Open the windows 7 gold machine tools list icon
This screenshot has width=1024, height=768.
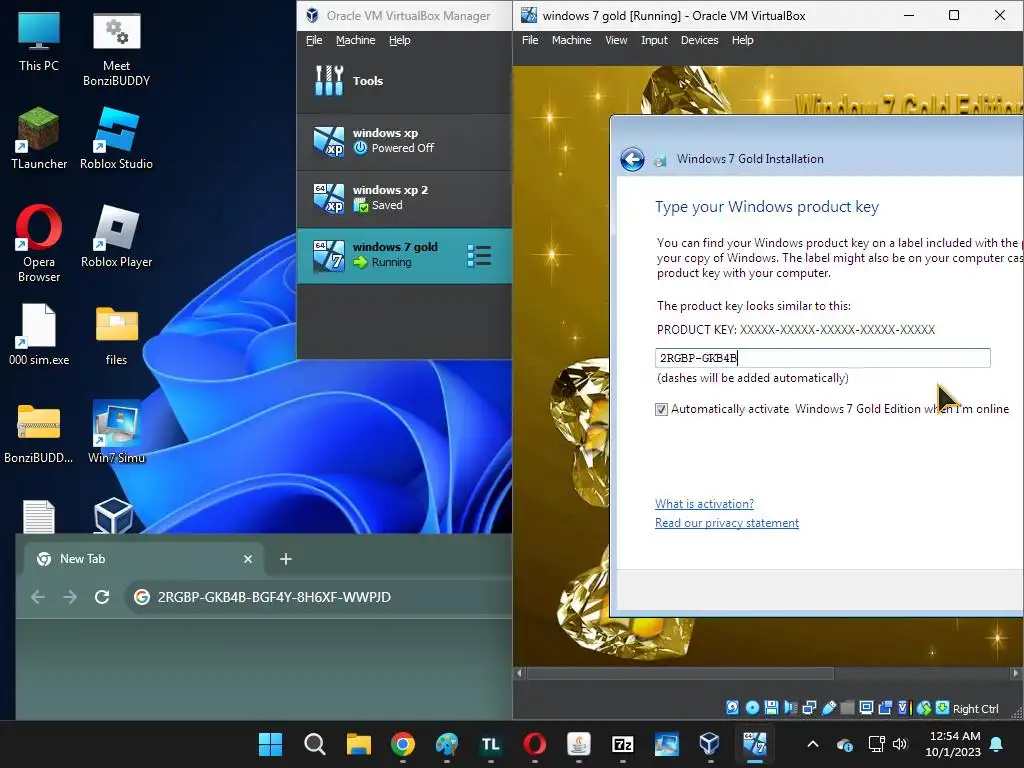pyautogui.click(x=479, y=255)
